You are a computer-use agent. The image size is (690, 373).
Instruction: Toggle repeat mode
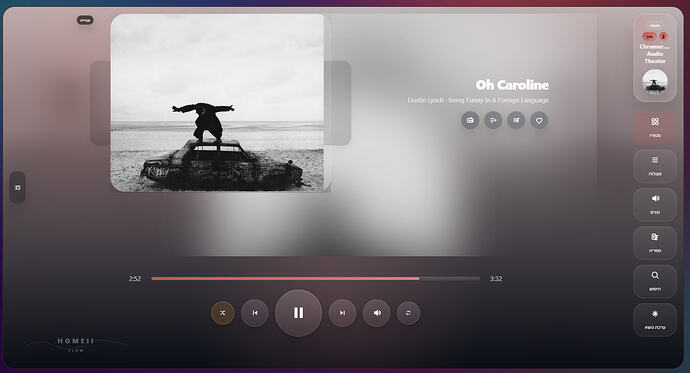click(408, 313)
